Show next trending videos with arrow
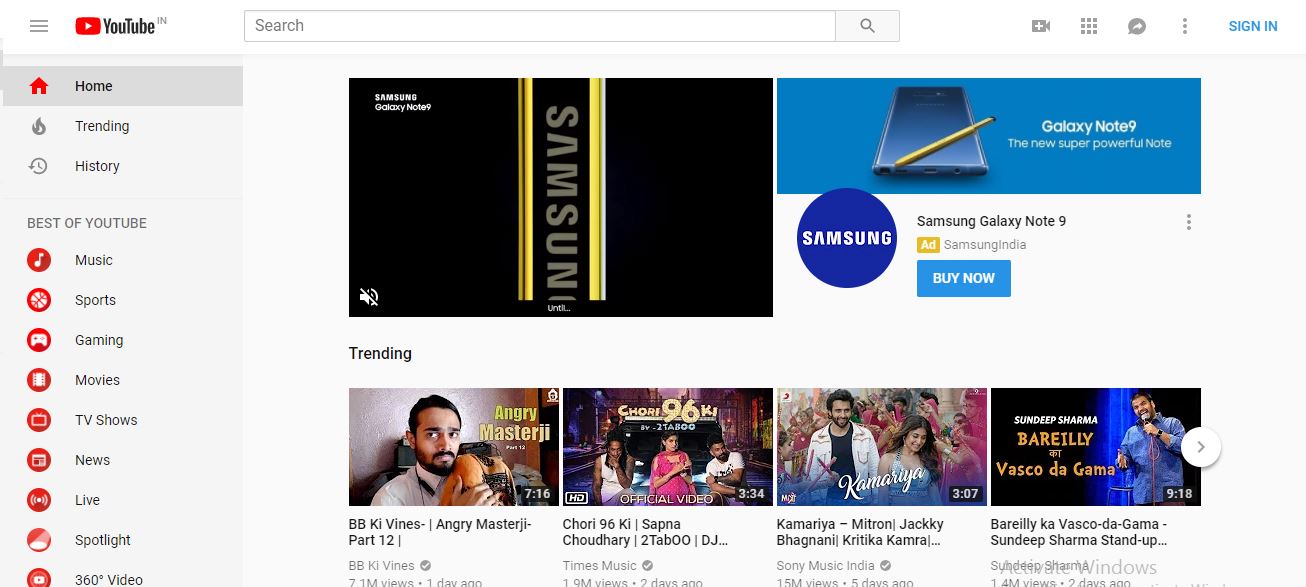The image size is (1306, 587). click(1201, 447)
